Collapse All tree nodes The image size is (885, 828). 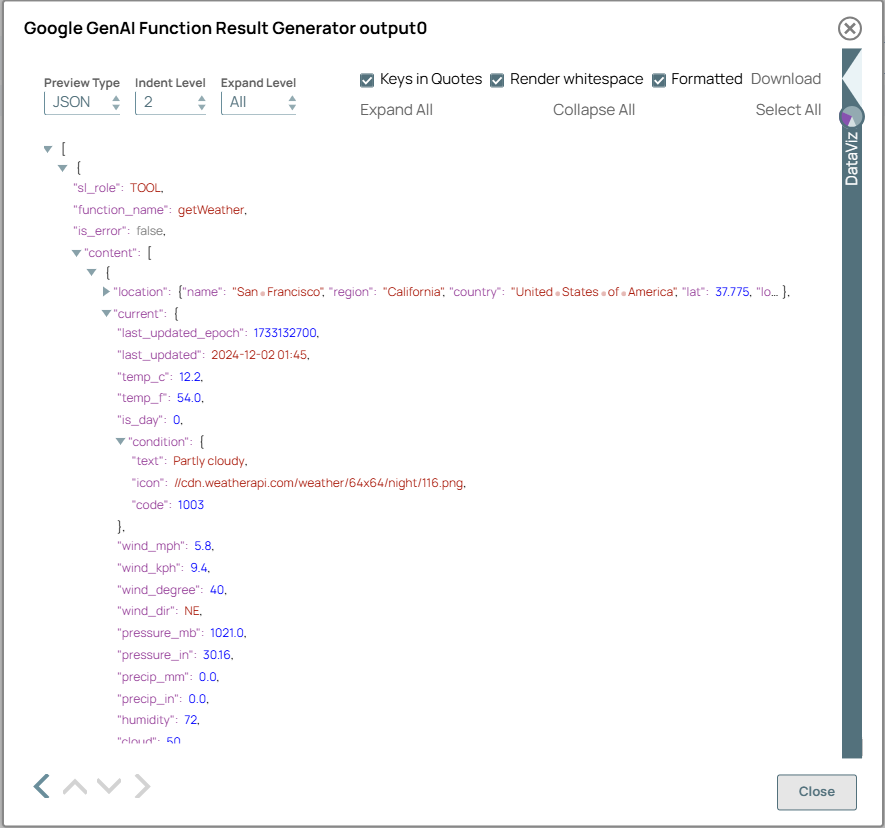(593, 110)
